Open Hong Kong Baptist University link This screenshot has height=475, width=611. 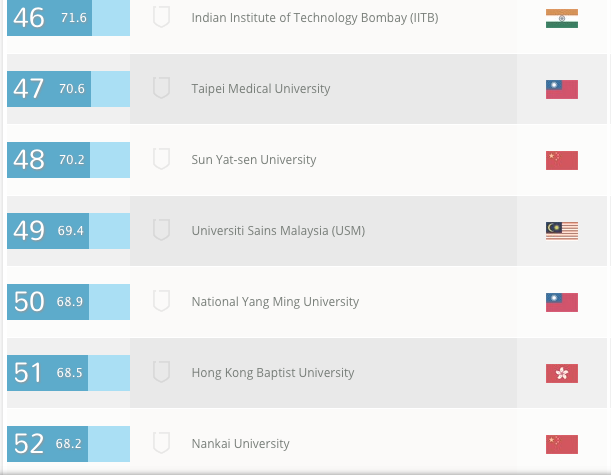[272, 373]
